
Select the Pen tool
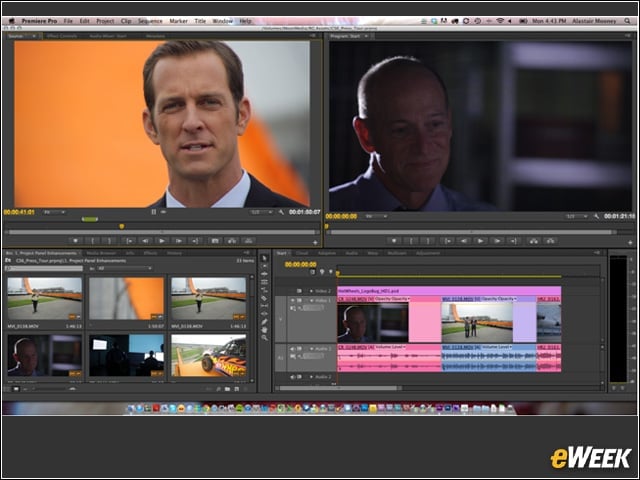(x=264, y=322)
